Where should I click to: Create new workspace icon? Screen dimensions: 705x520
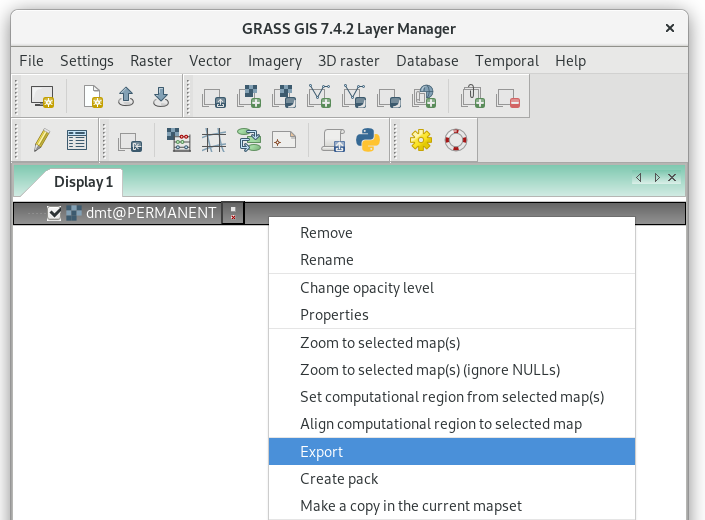[93, 97]
